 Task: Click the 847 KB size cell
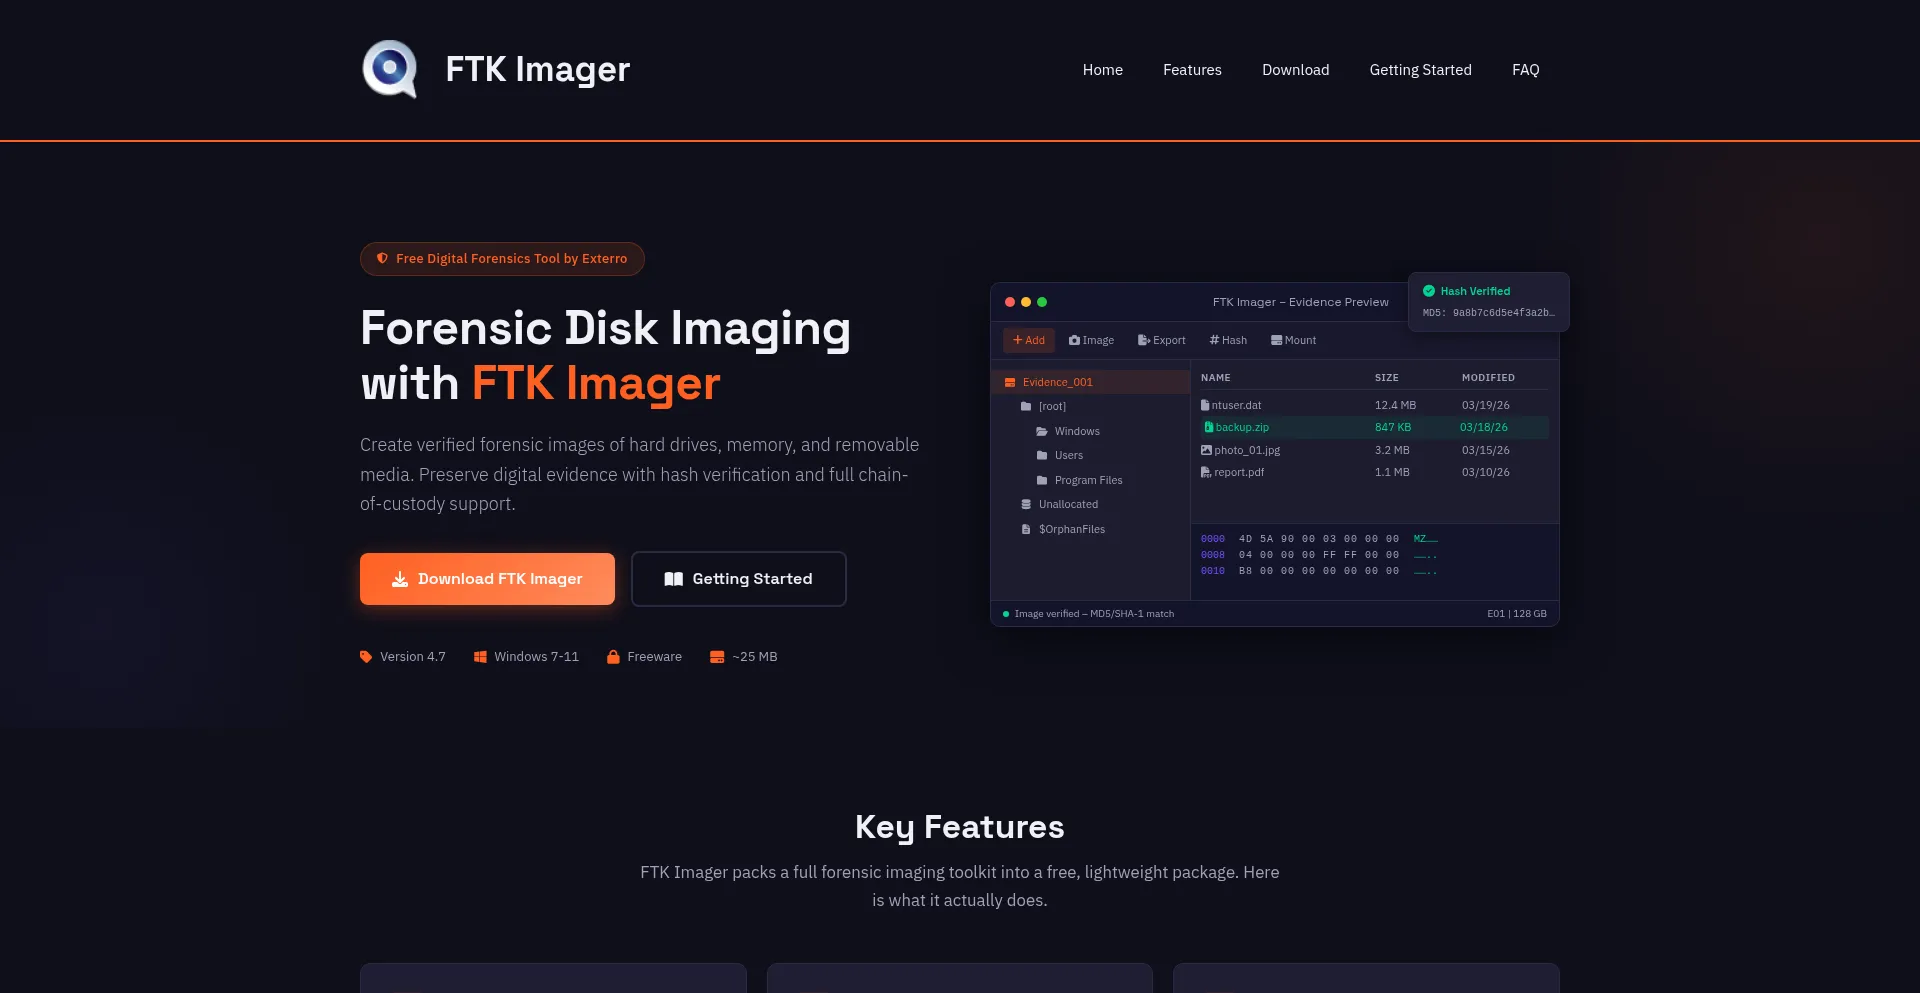[x=1392, y=427]
